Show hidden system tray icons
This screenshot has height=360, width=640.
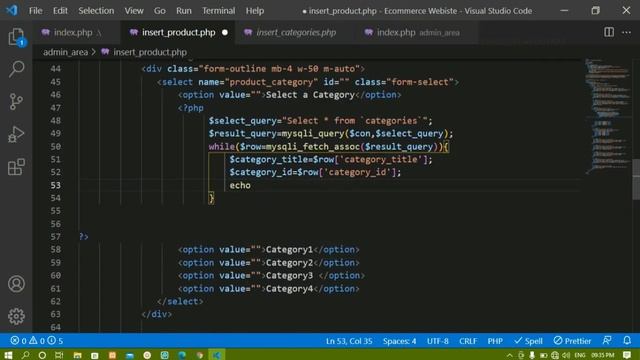pyautogui.click(x=509, y=356)
